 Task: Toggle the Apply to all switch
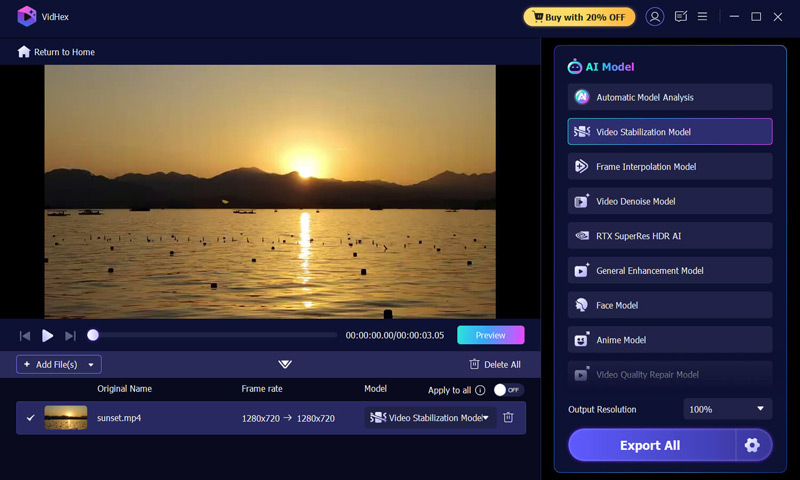508,390
